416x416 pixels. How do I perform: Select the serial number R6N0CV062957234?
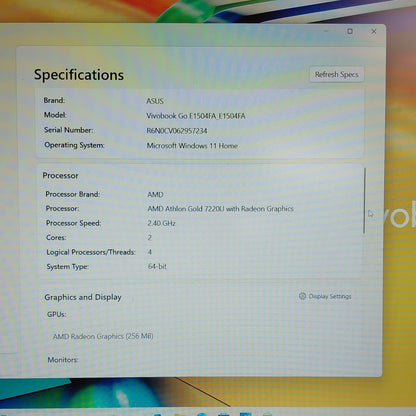pyautogui.click(x=177, y=131)
